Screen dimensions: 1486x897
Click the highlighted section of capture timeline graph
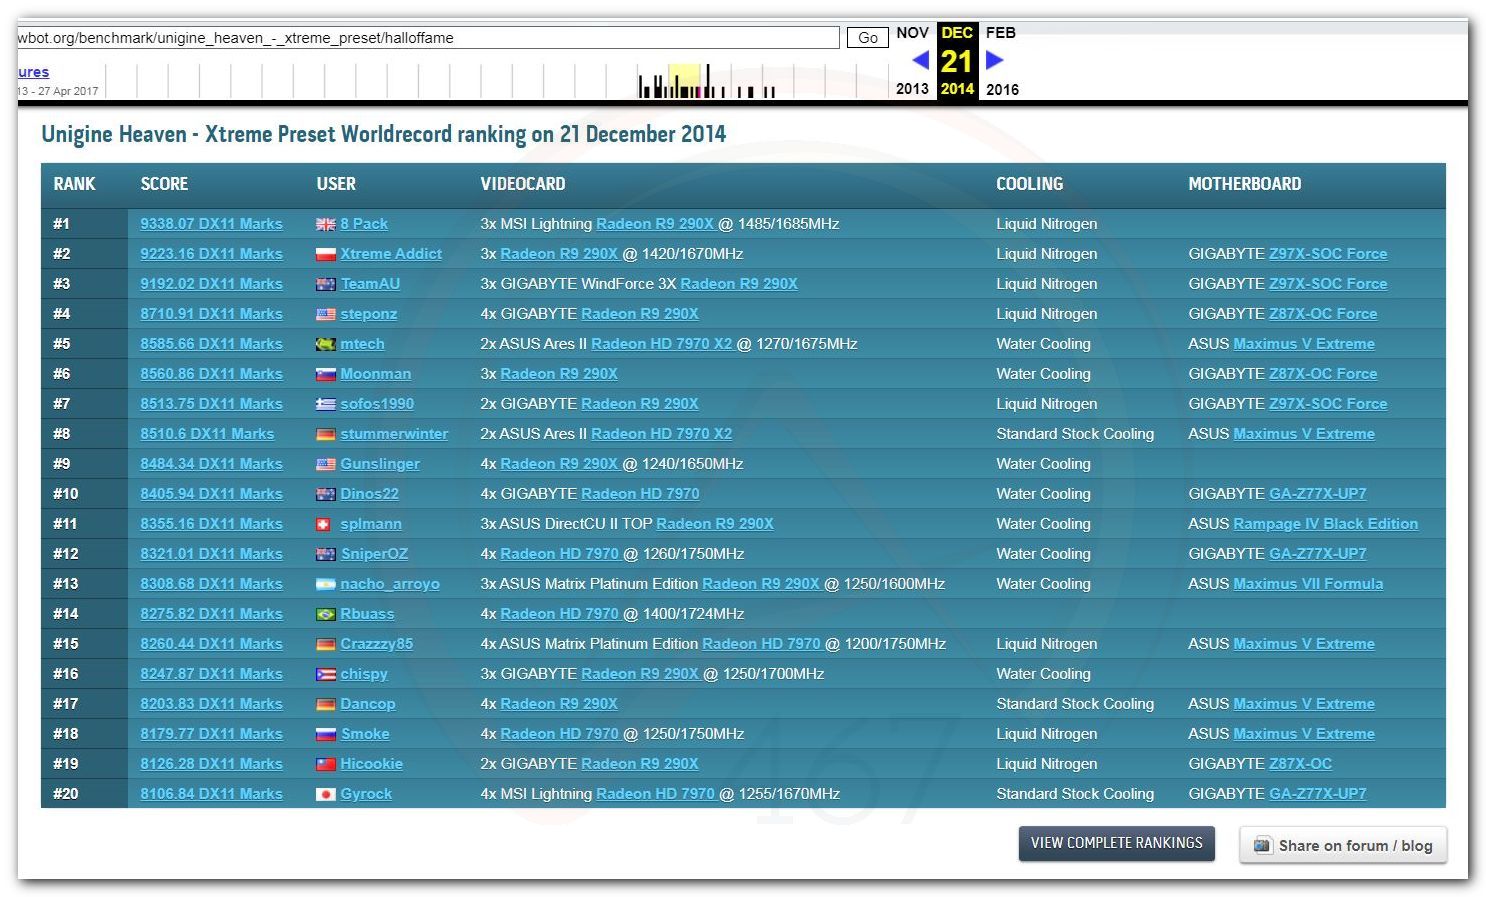pyautogui.click(x=684, y=80)
